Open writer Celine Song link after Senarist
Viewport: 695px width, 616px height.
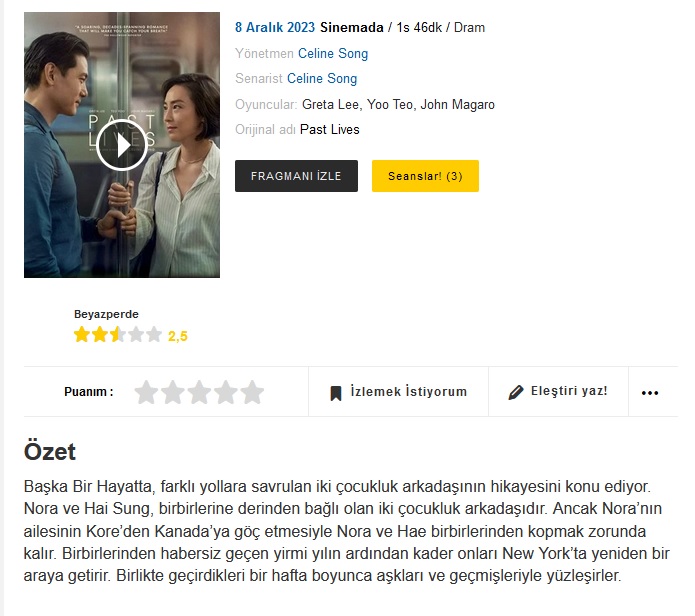[x=322, y=78]
